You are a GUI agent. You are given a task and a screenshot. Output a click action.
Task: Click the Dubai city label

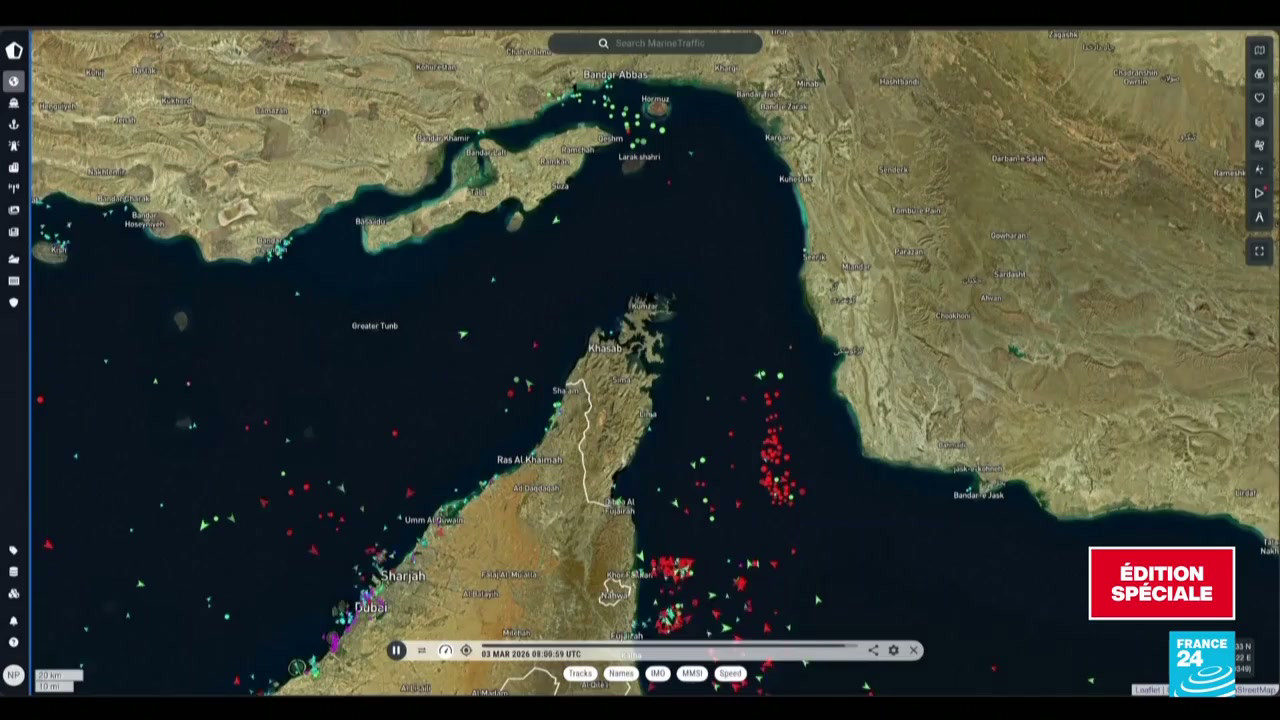371,607
